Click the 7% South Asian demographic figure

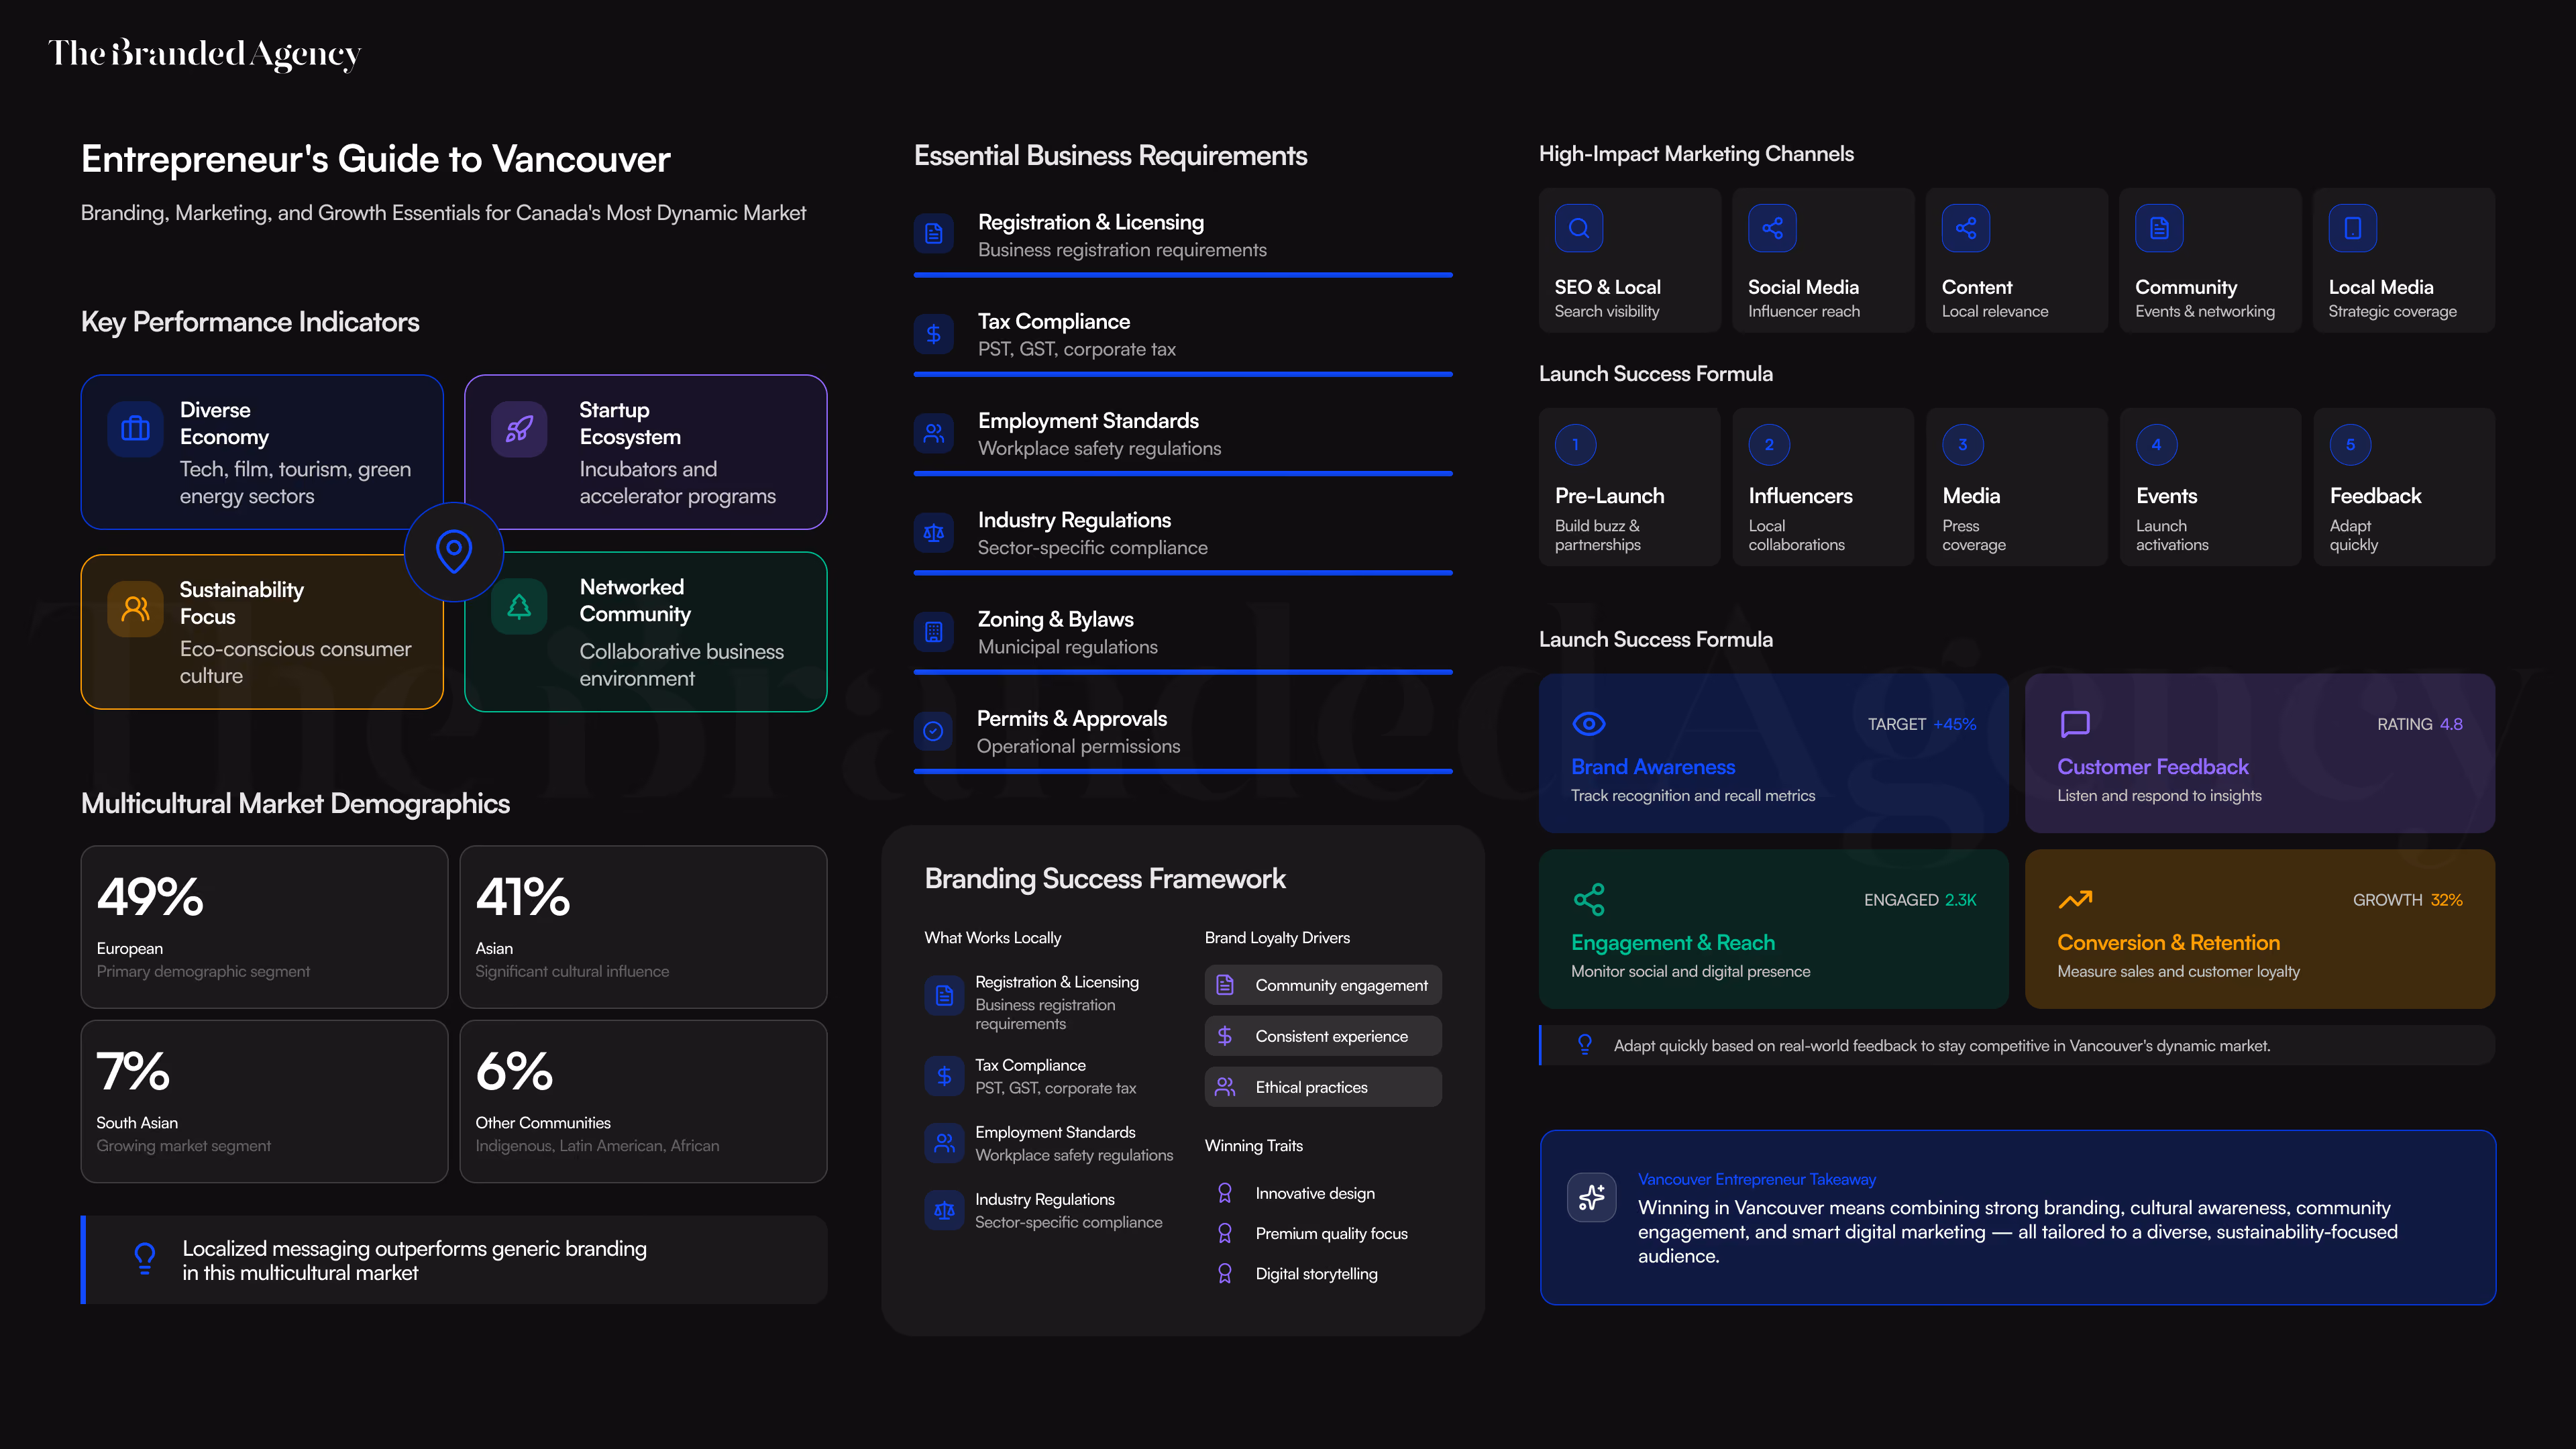pyautogui.click(x=132, y=1071)
